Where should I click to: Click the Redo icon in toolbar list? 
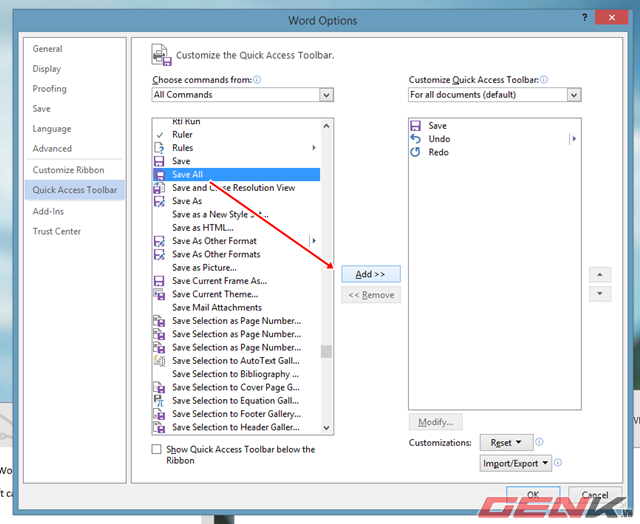(x=416, y=152)
